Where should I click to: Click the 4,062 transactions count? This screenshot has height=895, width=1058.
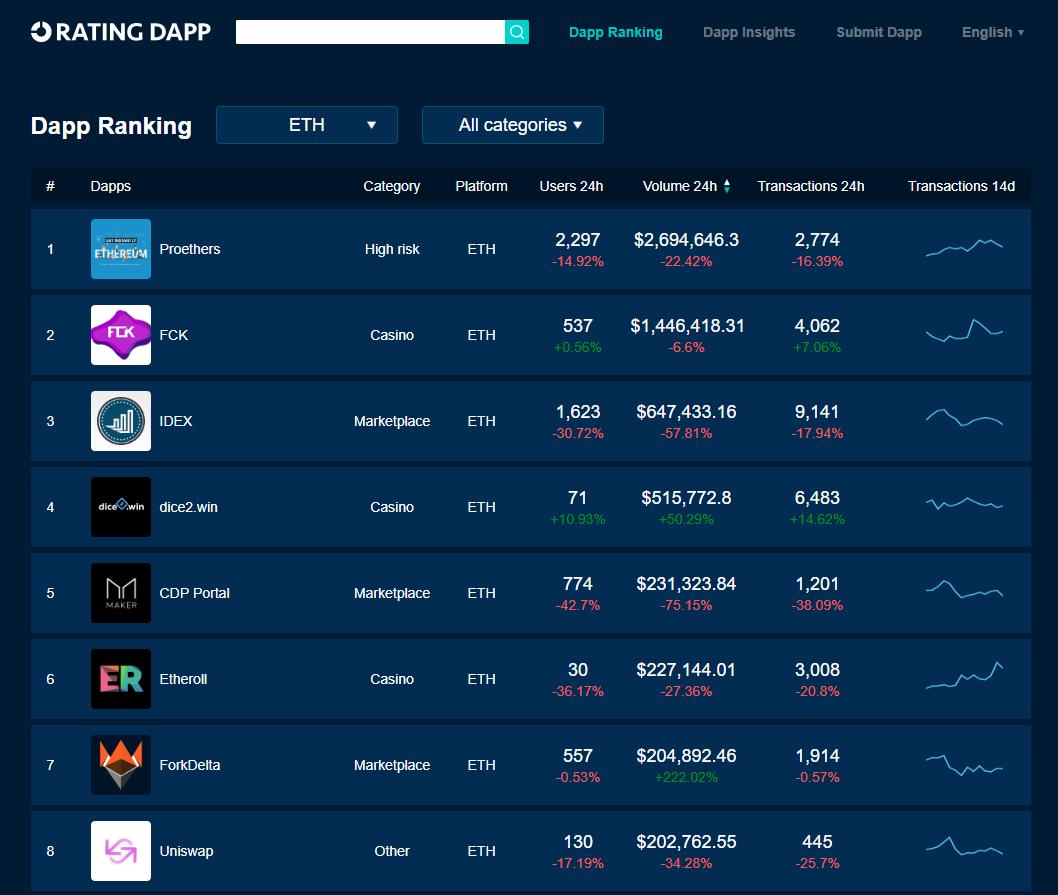pos(817,326)
